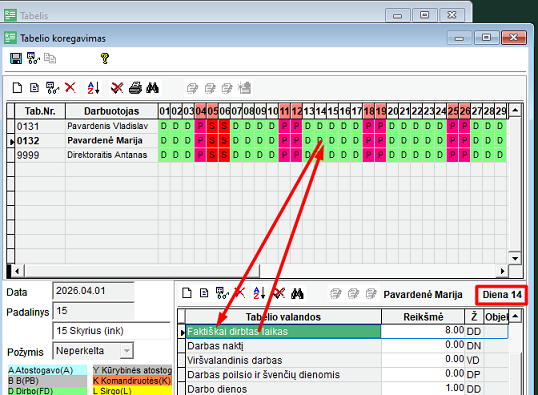View the hours record with the lower glasses icon
Screen dimensions: 538x395
[222, 293]
